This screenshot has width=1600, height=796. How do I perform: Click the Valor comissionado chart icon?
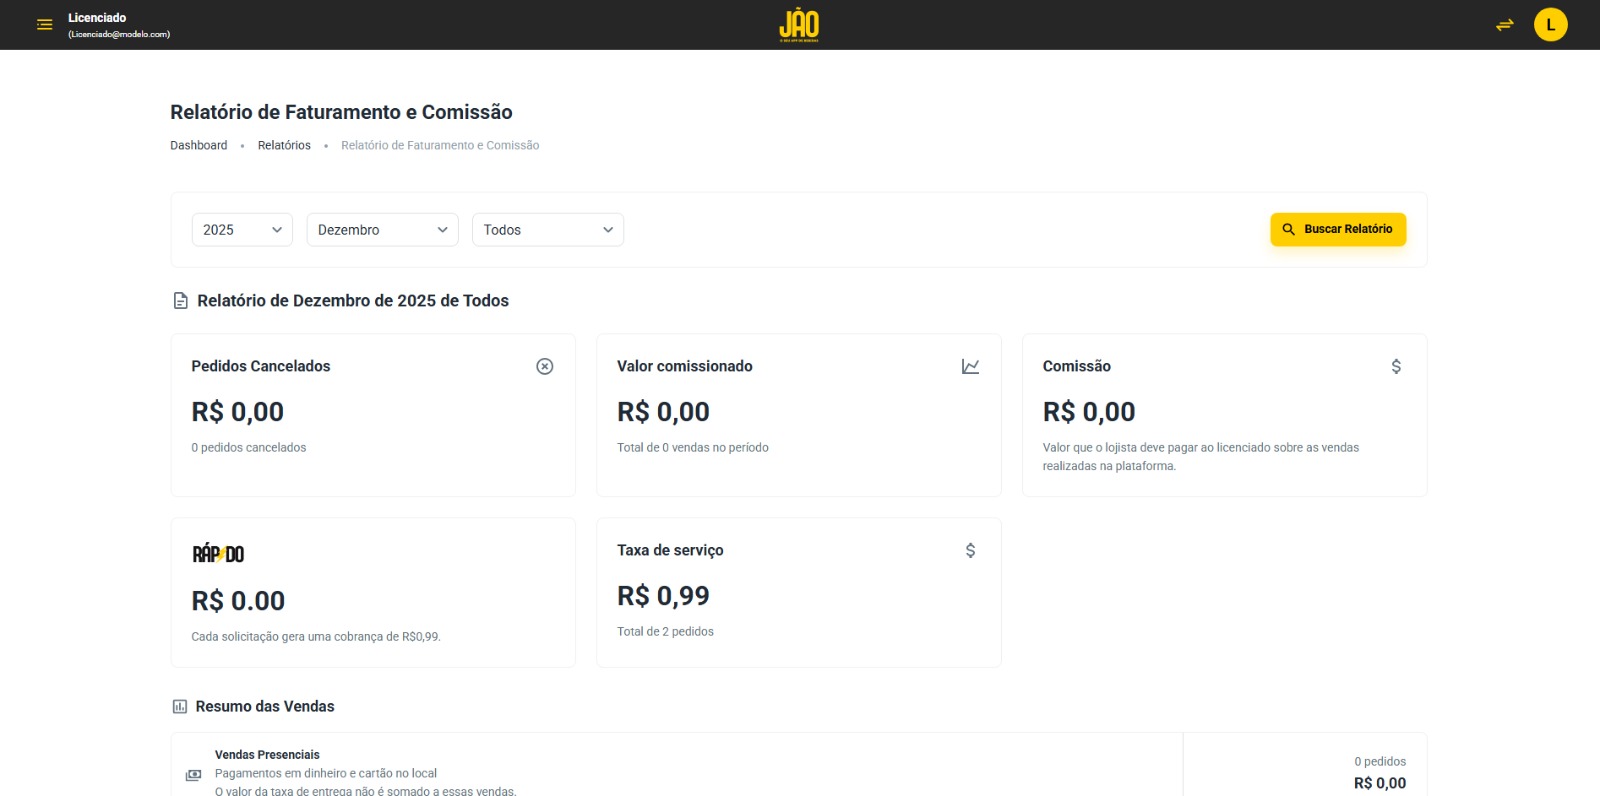[970, 367]
